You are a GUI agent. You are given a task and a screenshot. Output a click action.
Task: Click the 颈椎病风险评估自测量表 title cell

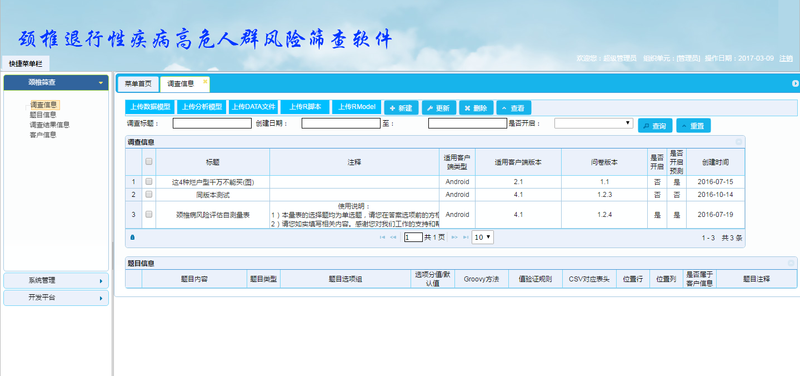point(213,215)
